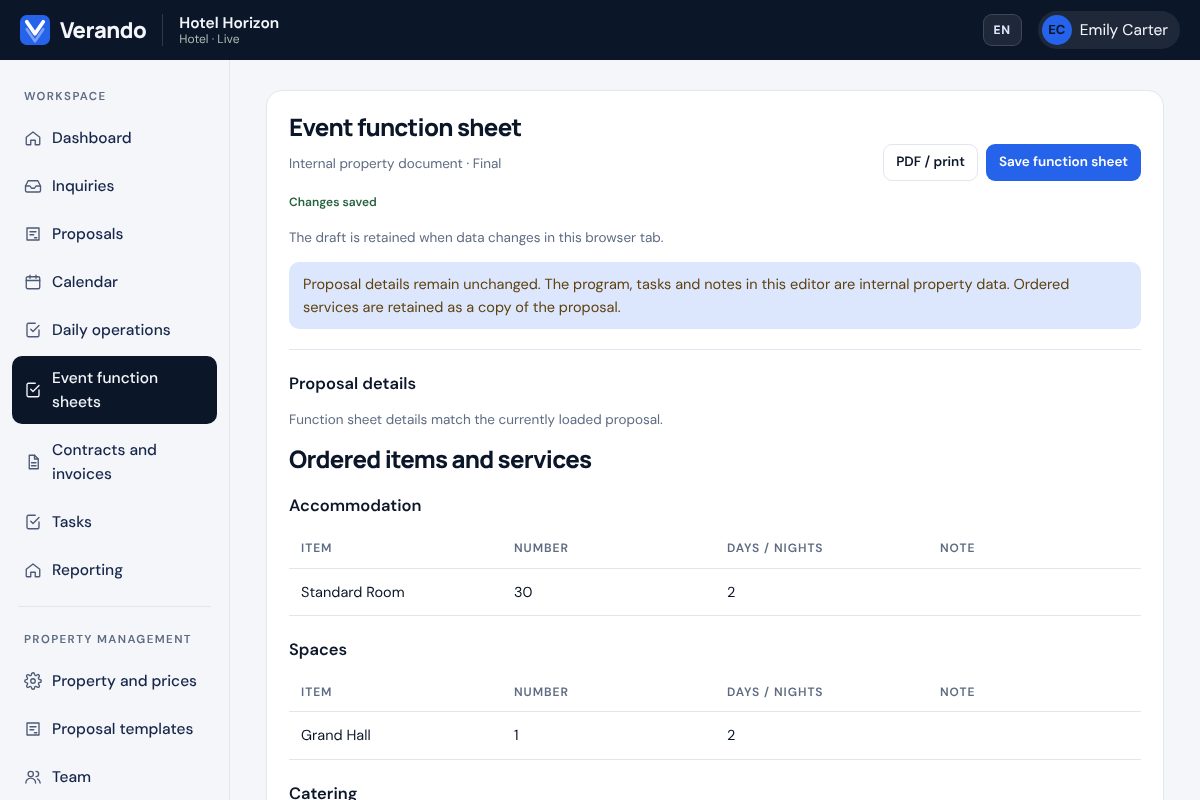The width and height of the screenshot is (1200, 800).
Task: Click the Event function sheets icon
Action: (33, 390)
